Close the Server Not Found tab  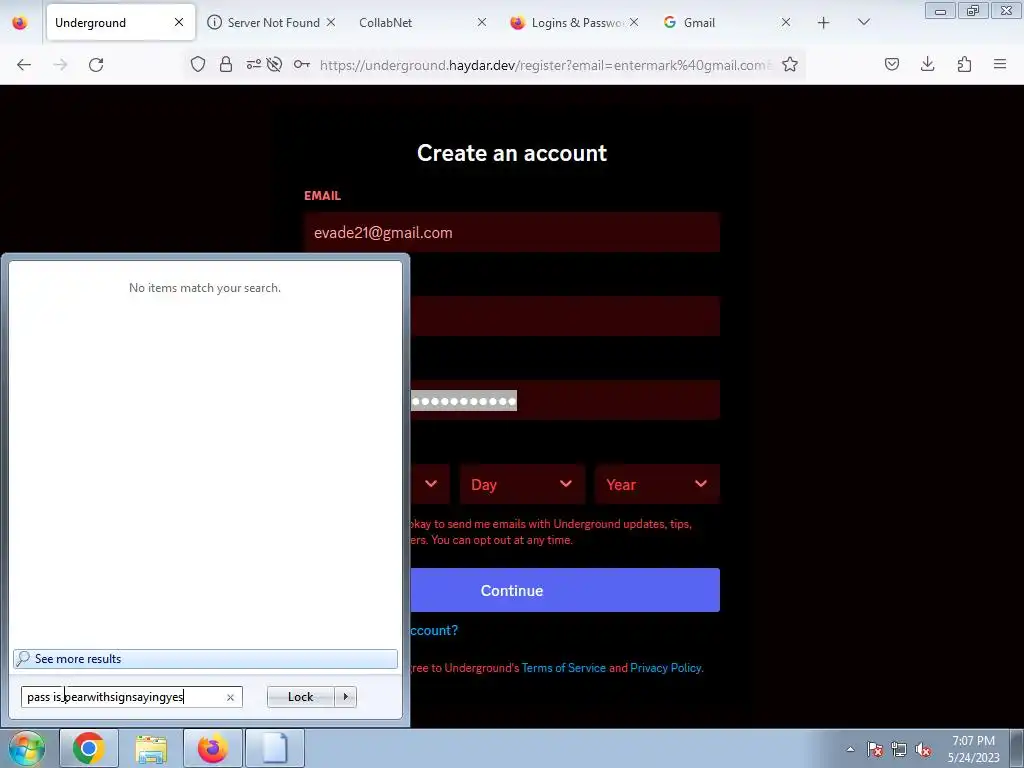point(330,22)
